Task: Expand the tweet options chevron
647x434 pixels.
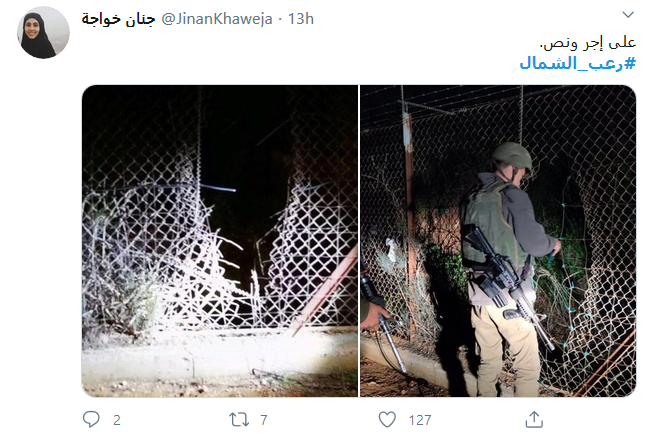Action: tap(628, 15)
